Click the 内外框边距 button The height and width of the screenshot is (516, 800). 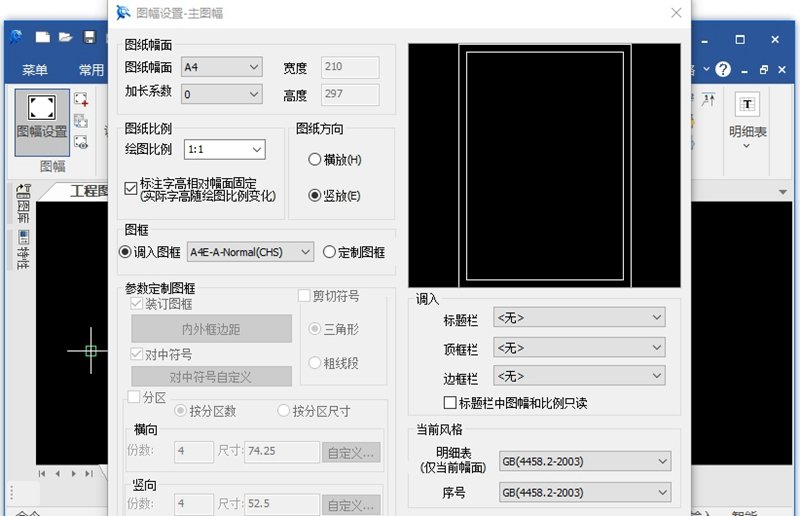tap(211, 329)
